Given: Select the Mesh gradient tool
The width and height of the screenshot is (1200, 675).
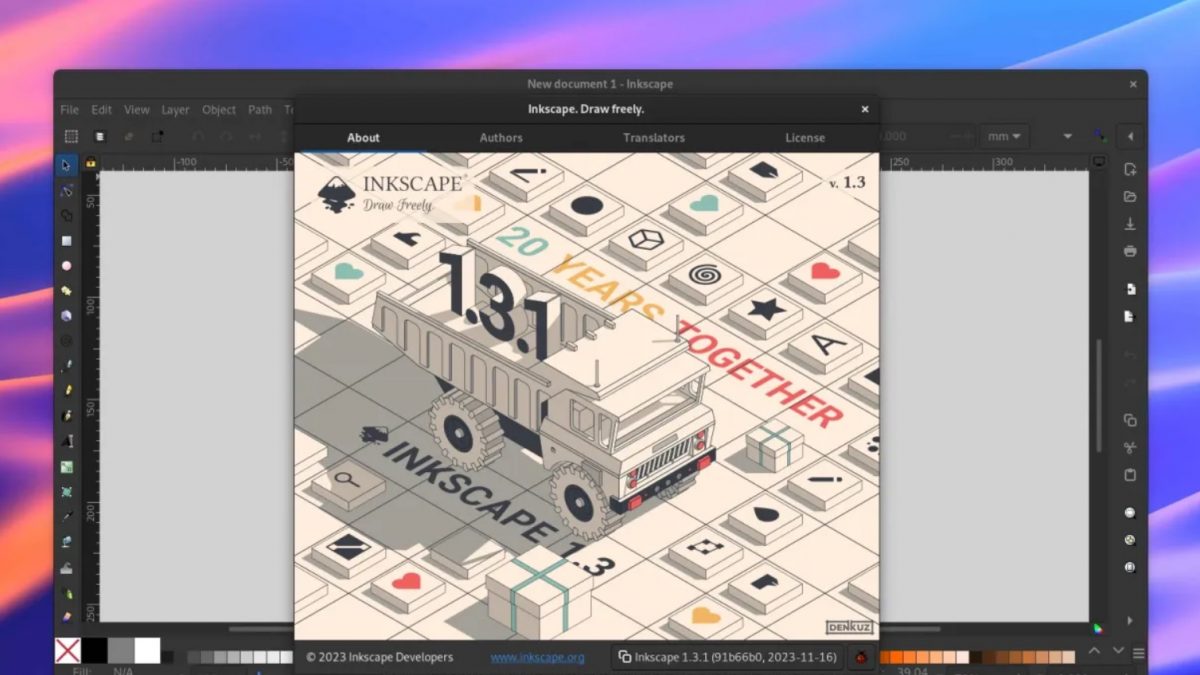Looking at the screenshot, I should (x=66, y=492).
